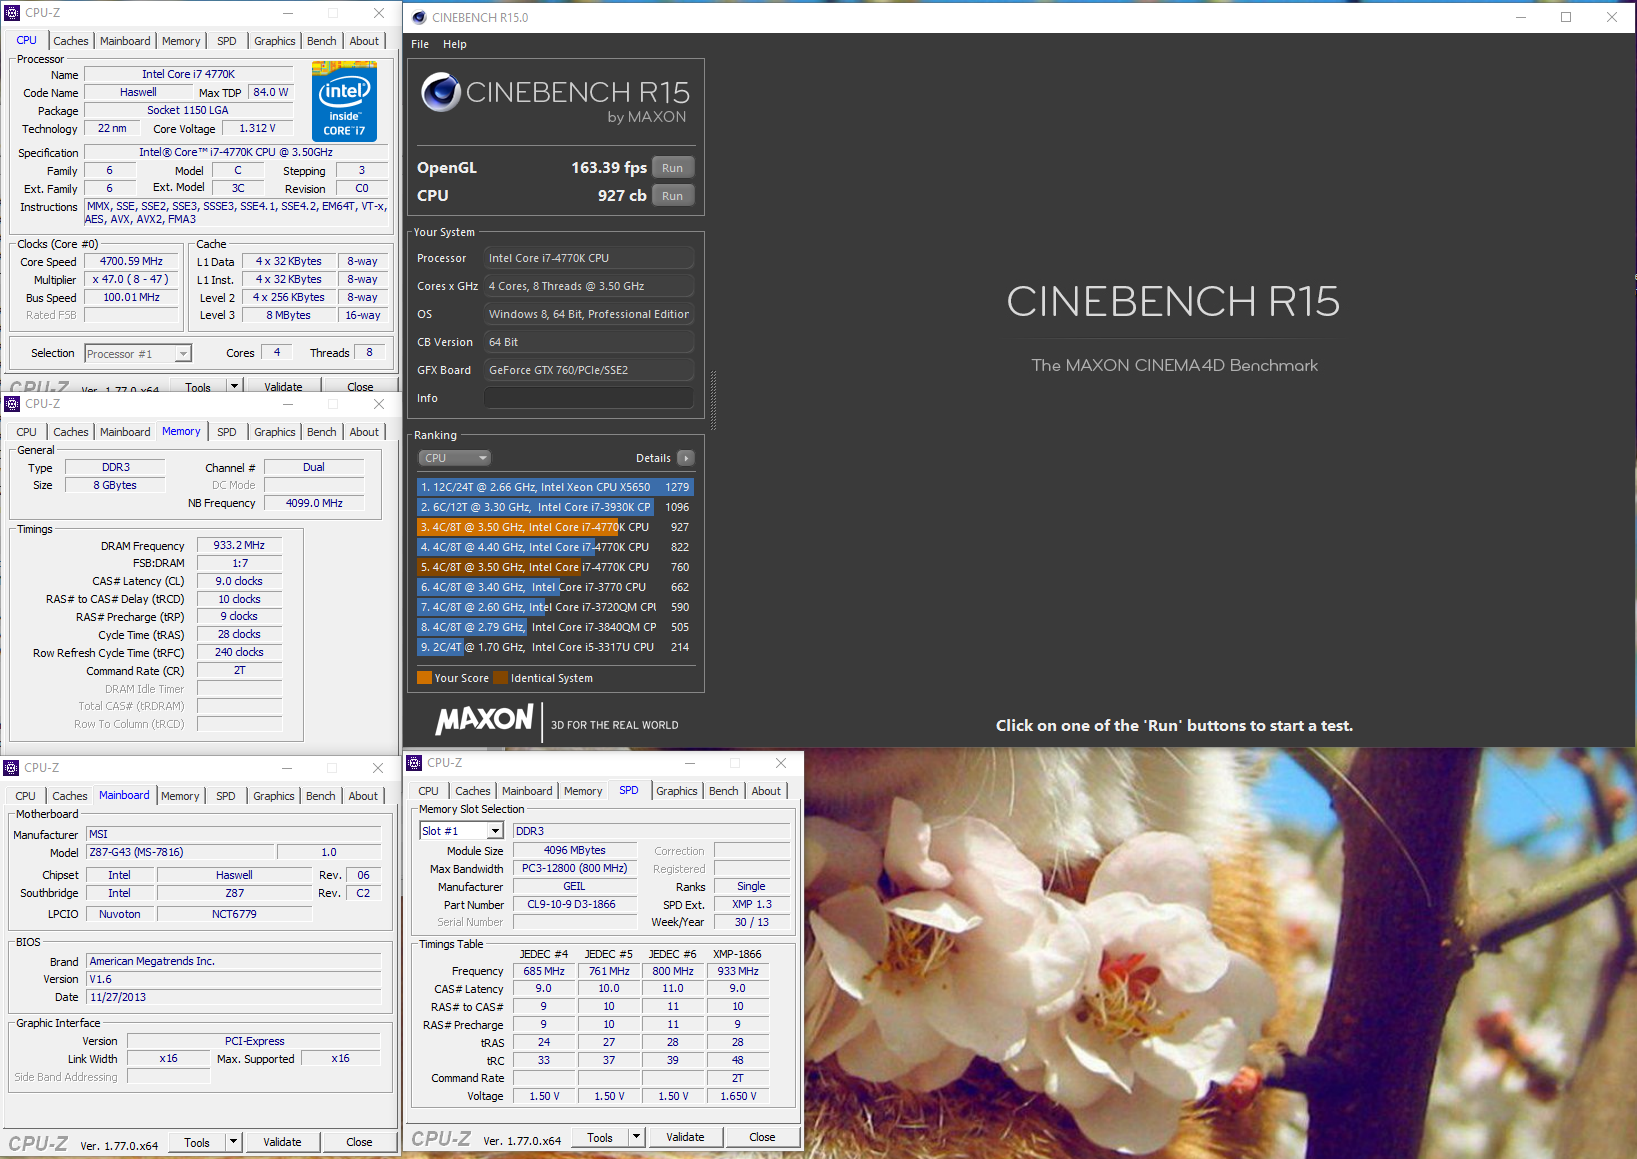This screenshot has height=1159, width=1637.
Task: Switch to Caches tab in top CPU-Z window
Action: click(x=71, y=41)
